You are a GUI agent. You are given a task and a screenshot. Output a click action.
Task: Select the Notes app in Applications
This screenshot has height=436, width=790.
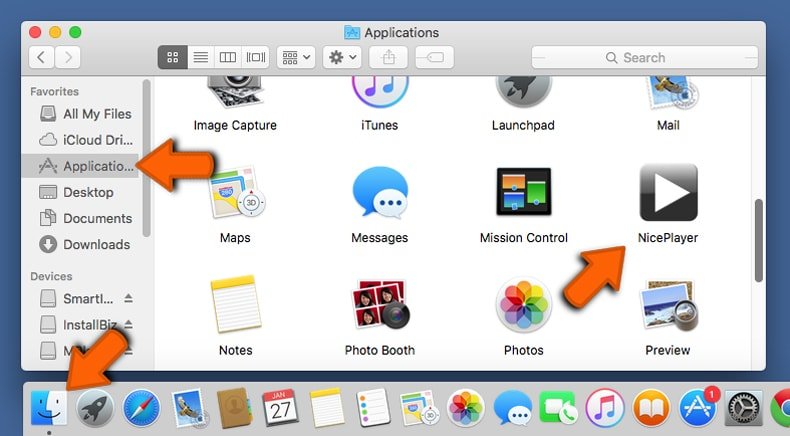236,304
